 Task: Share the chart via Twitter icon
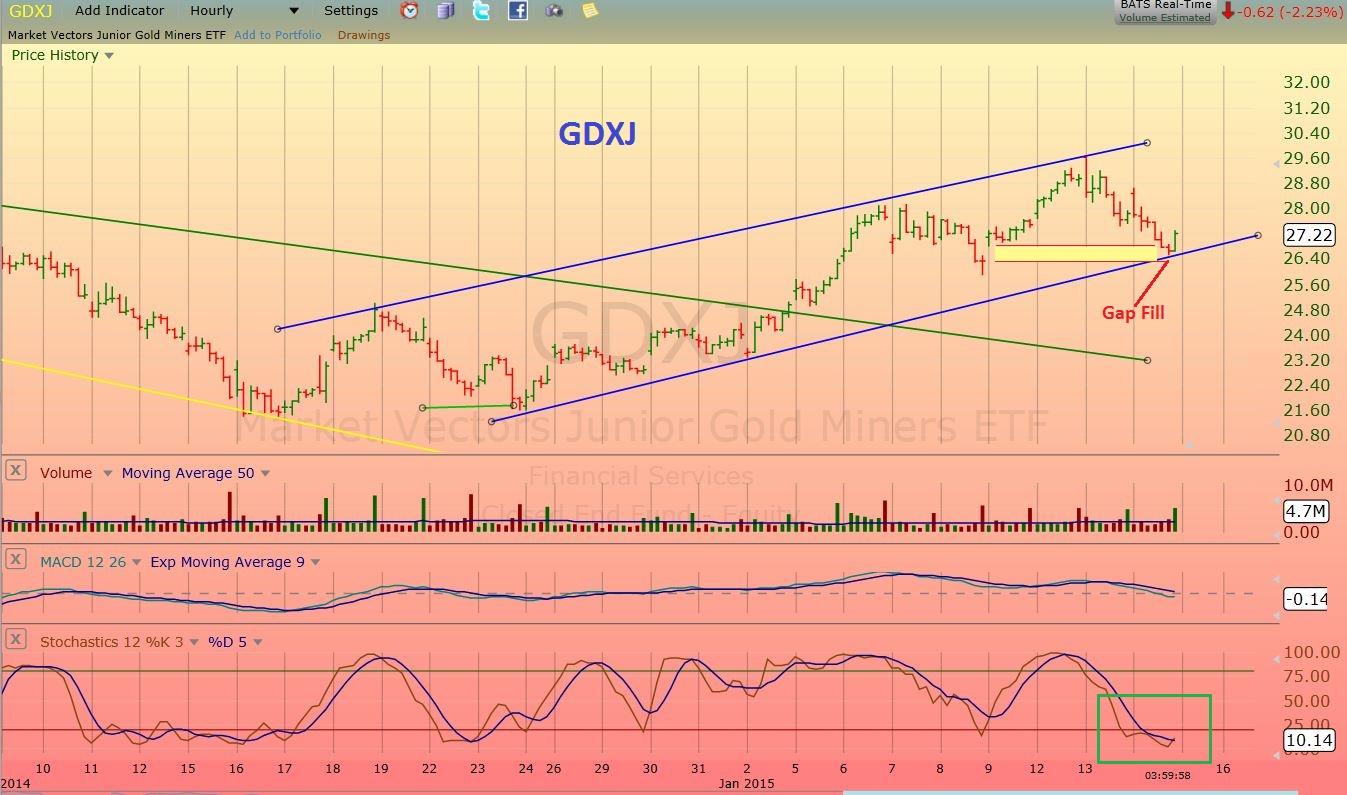pos(481,11)
